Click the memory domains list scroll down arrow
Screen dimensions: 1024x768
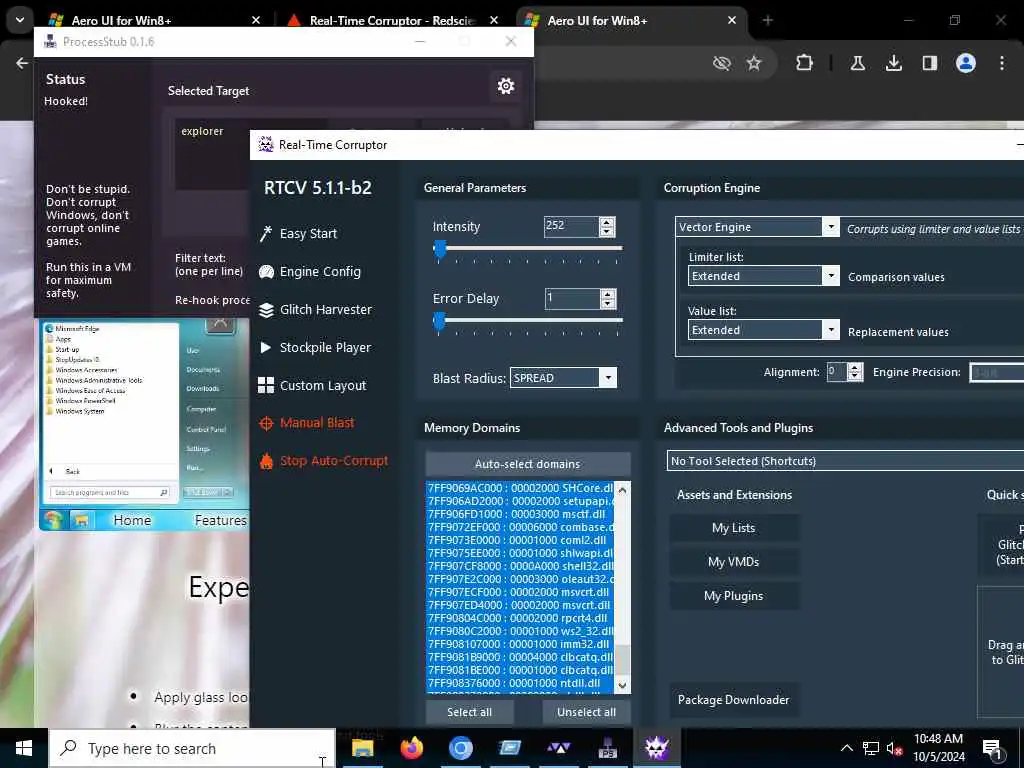[622, 686]
